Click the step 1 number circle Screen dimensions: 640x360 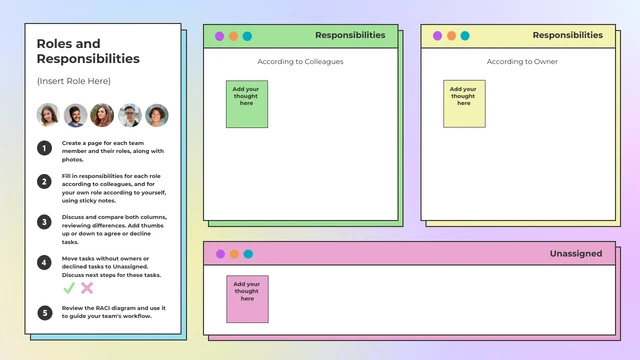tap(44, 148)
